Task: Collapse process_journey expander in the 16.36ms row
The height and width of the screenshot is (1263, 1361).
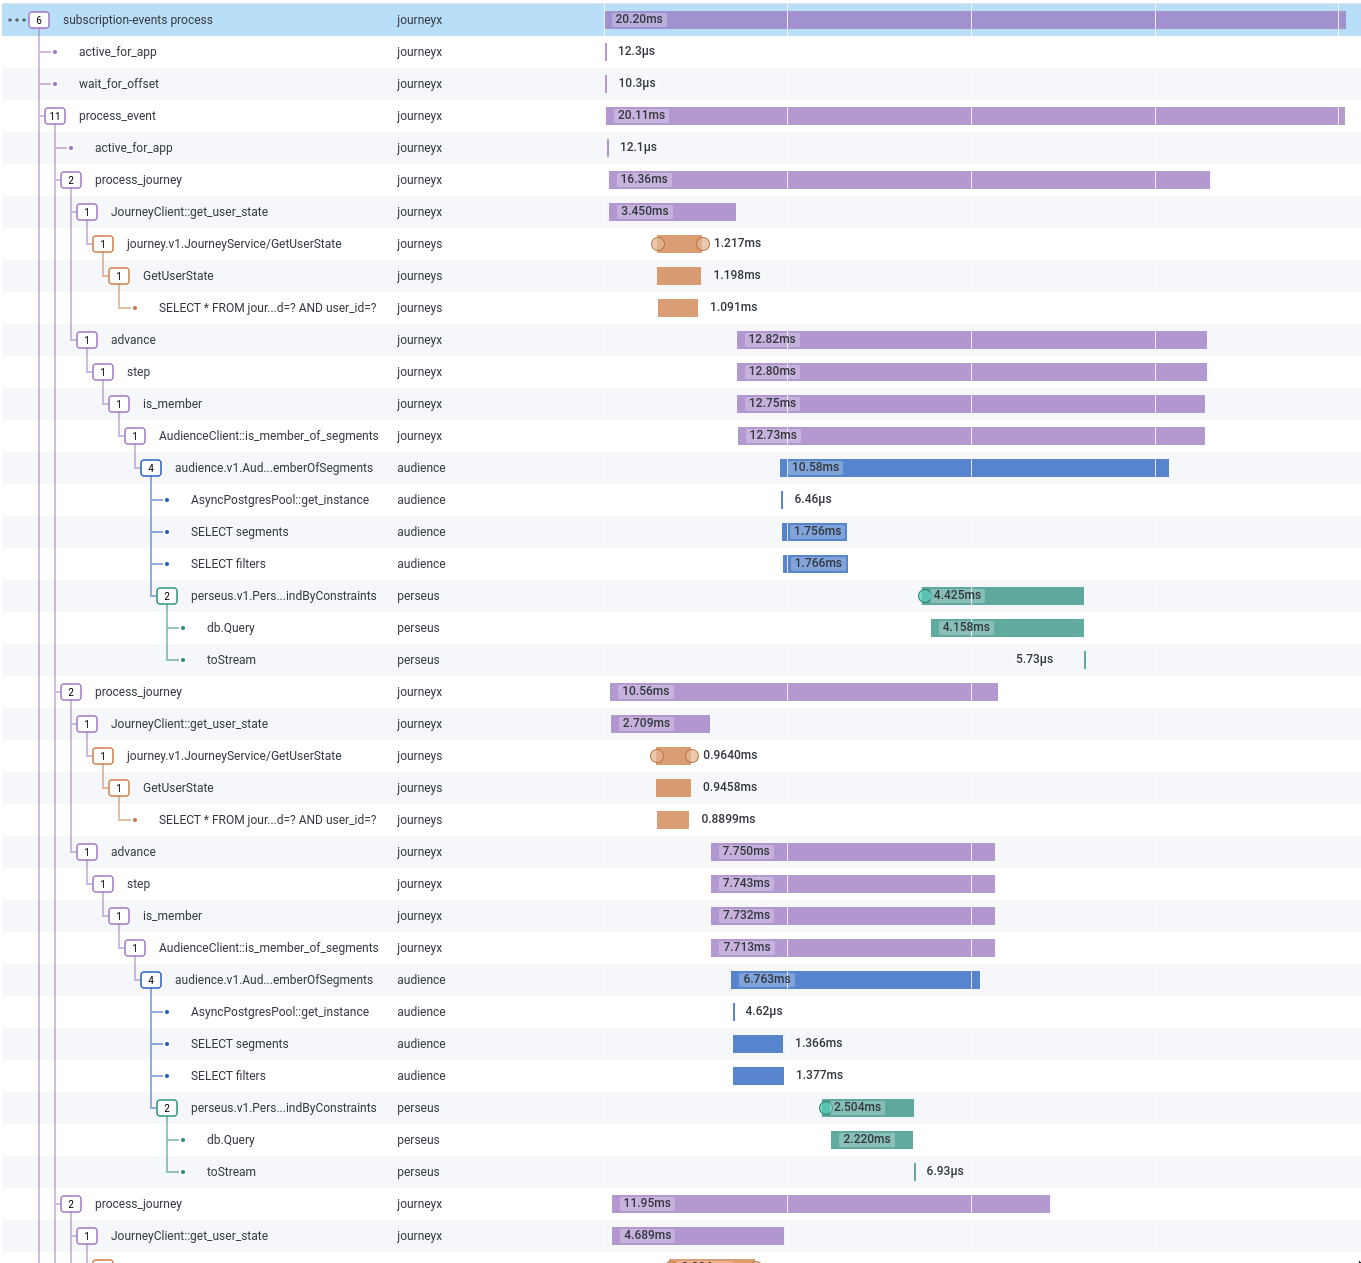Action: coord(71,180)
